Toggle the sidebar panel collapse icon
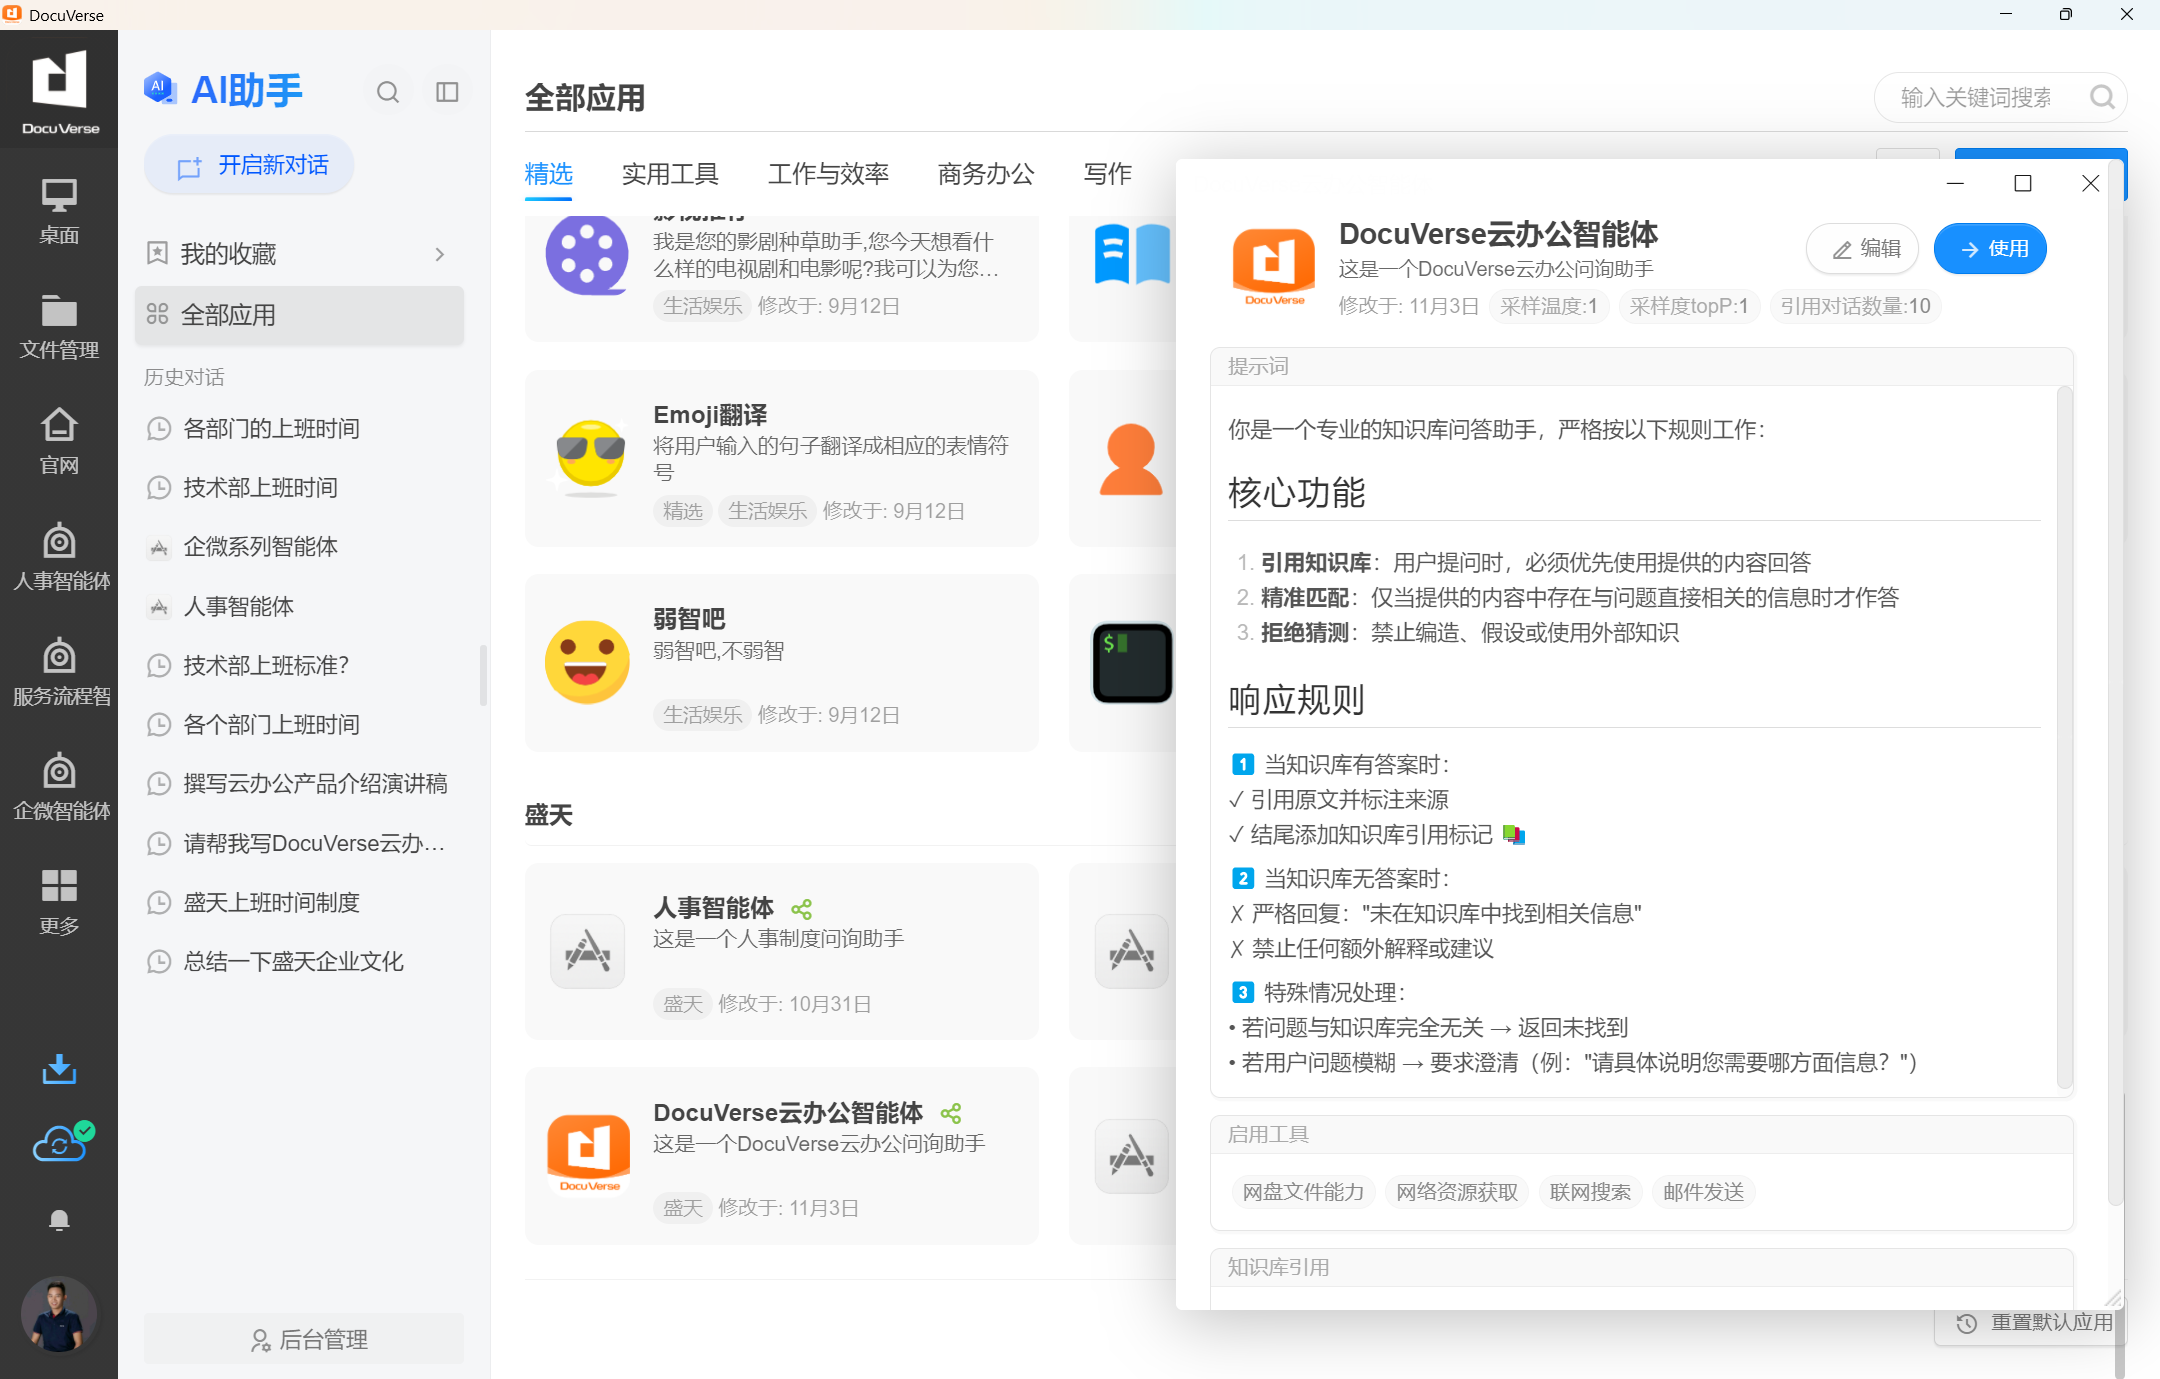 [x=447, y=93]
